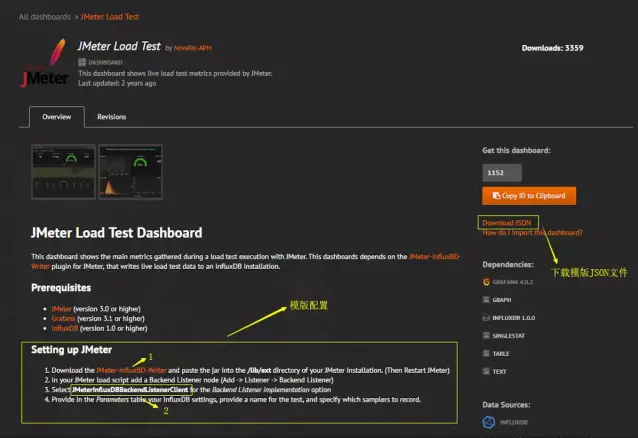638x438 pixels.
Task: Open the JMeter prerequisite link
Action: 61,309
